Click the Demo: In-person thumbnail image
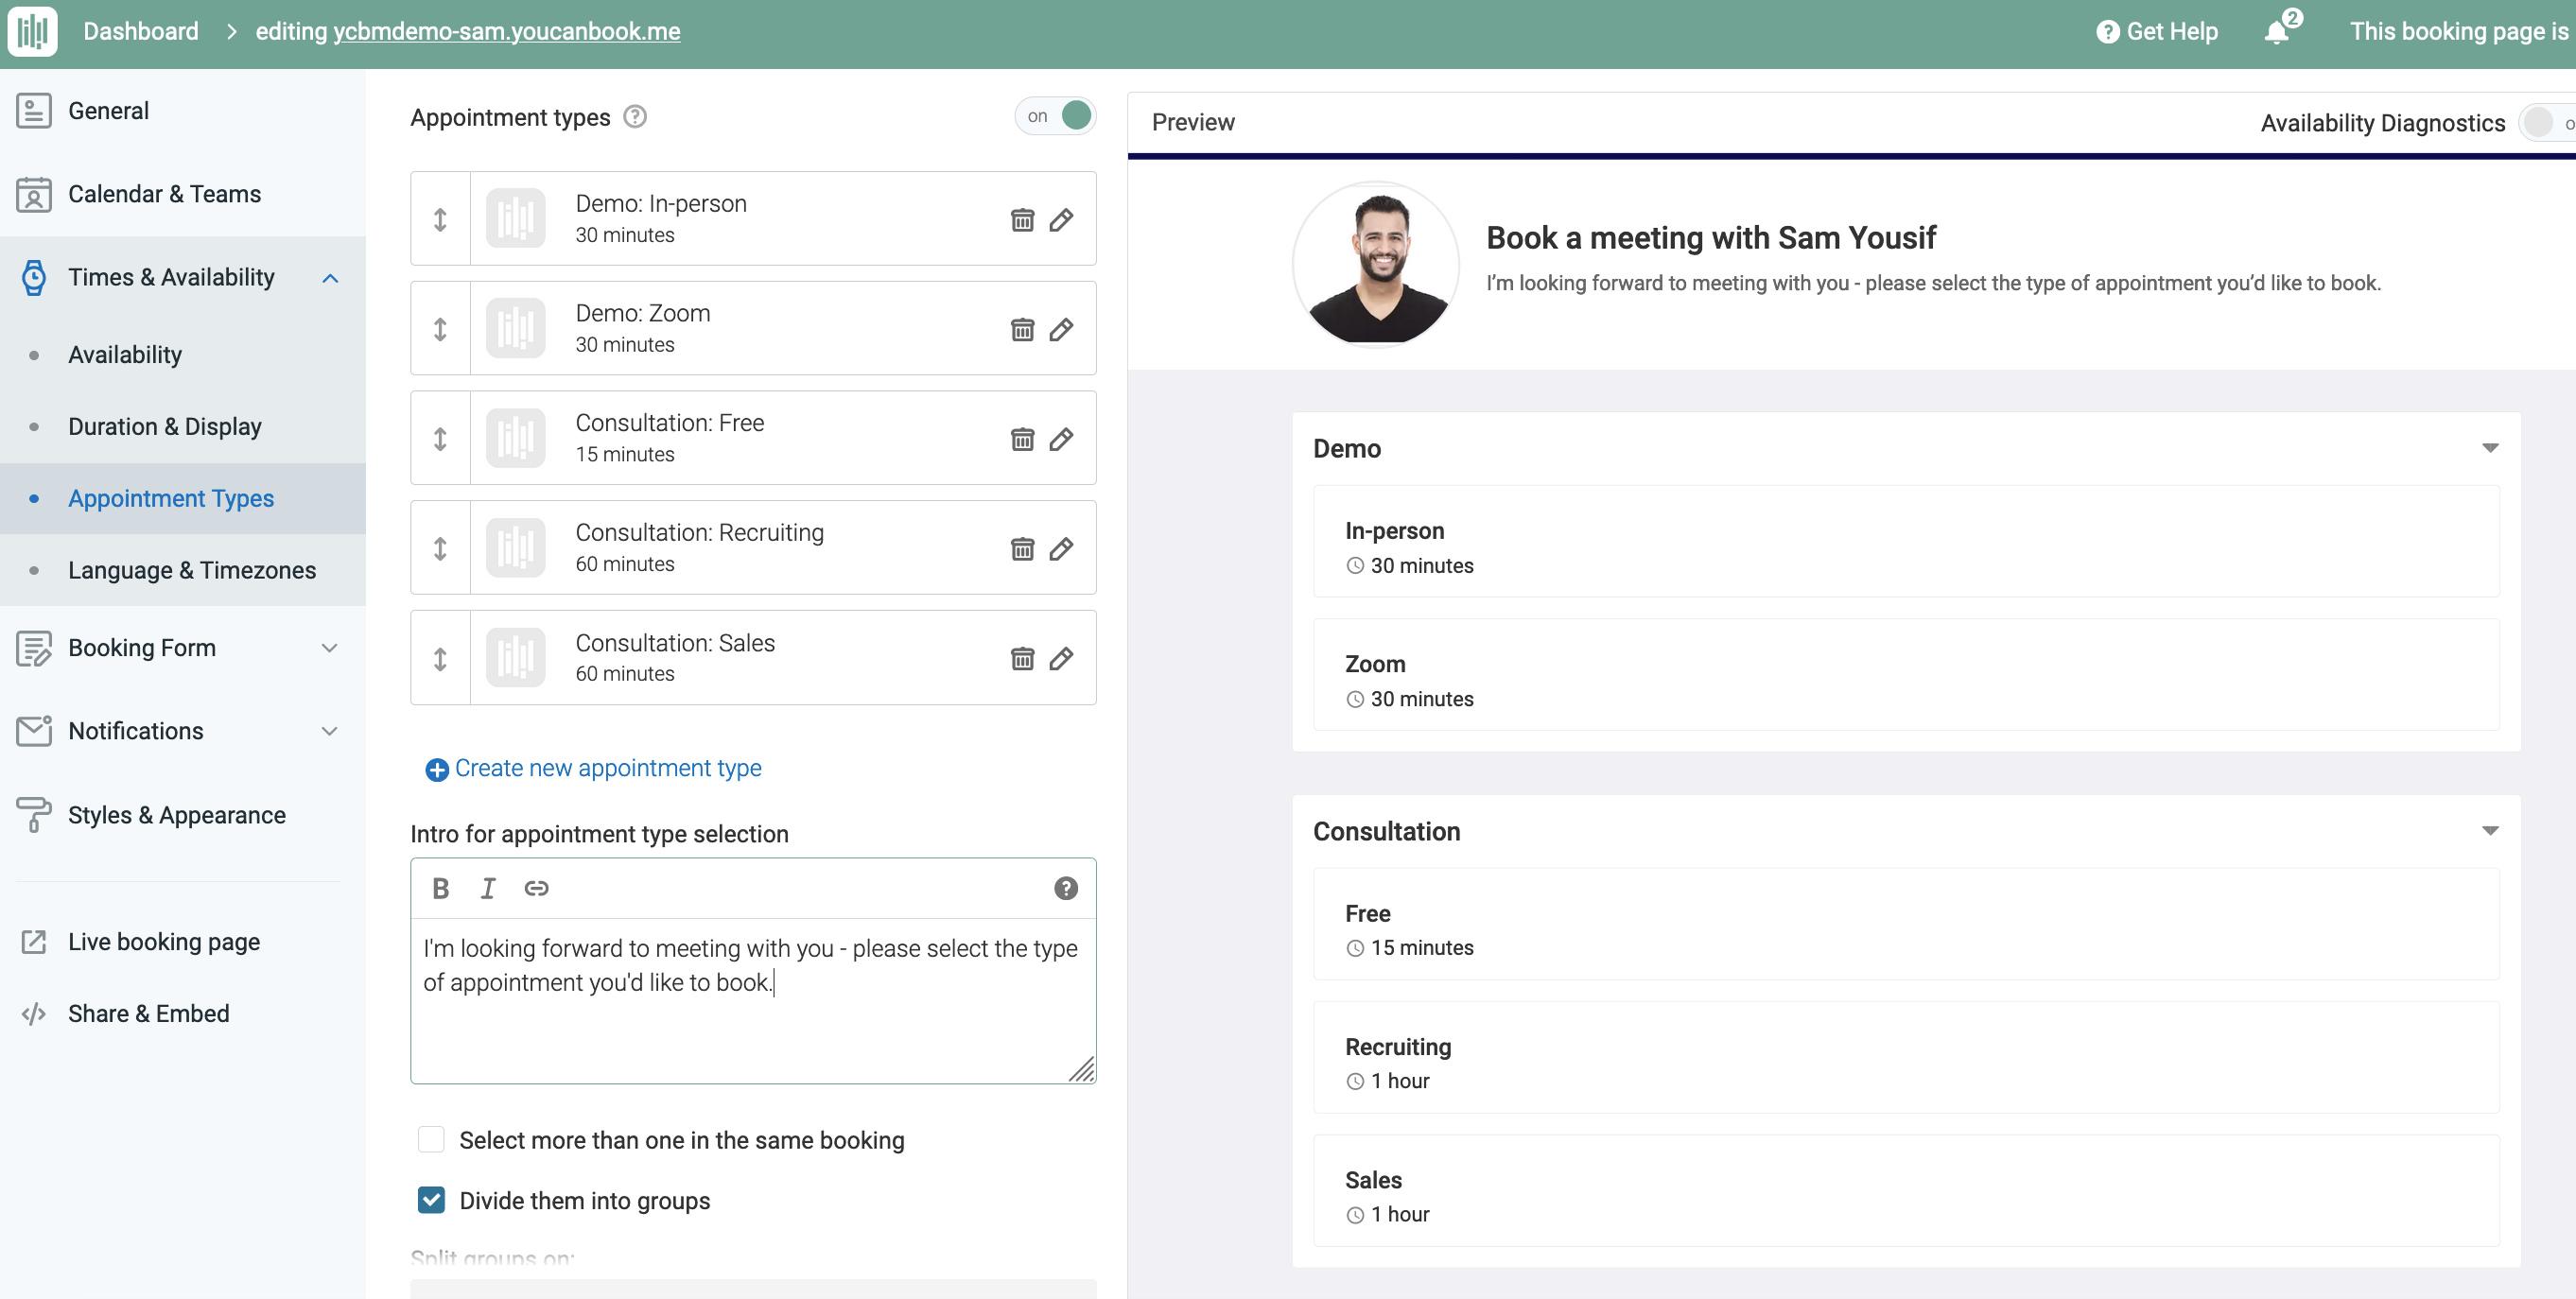This screenshot has height=1299, width=2576. tap(515, 218)
